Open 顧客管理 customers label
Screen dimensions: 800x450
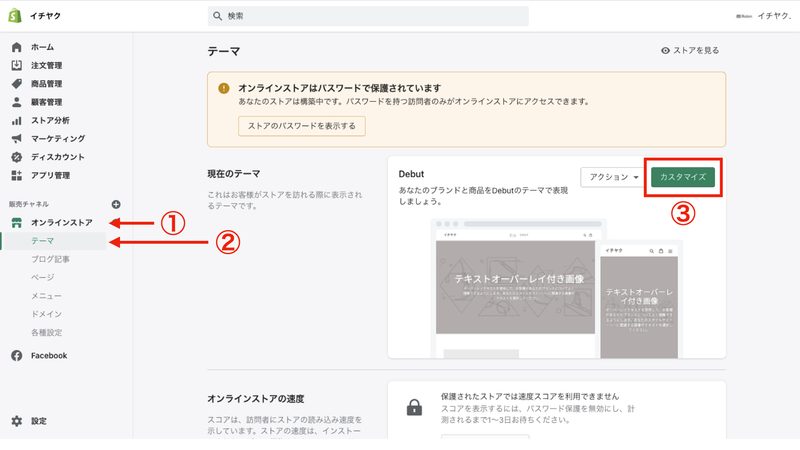(46, 102)
